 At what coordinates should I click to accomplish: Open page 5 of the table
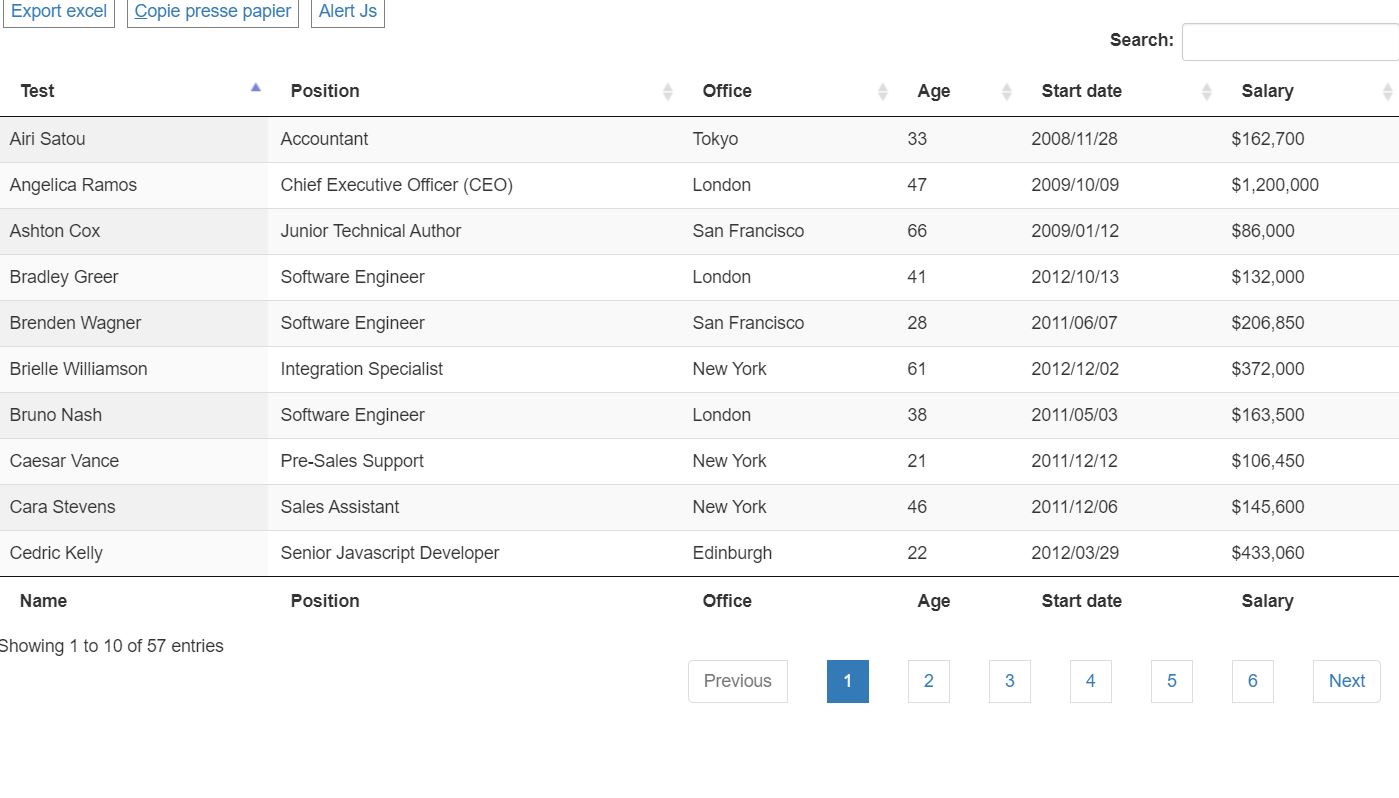point(1171,681)
